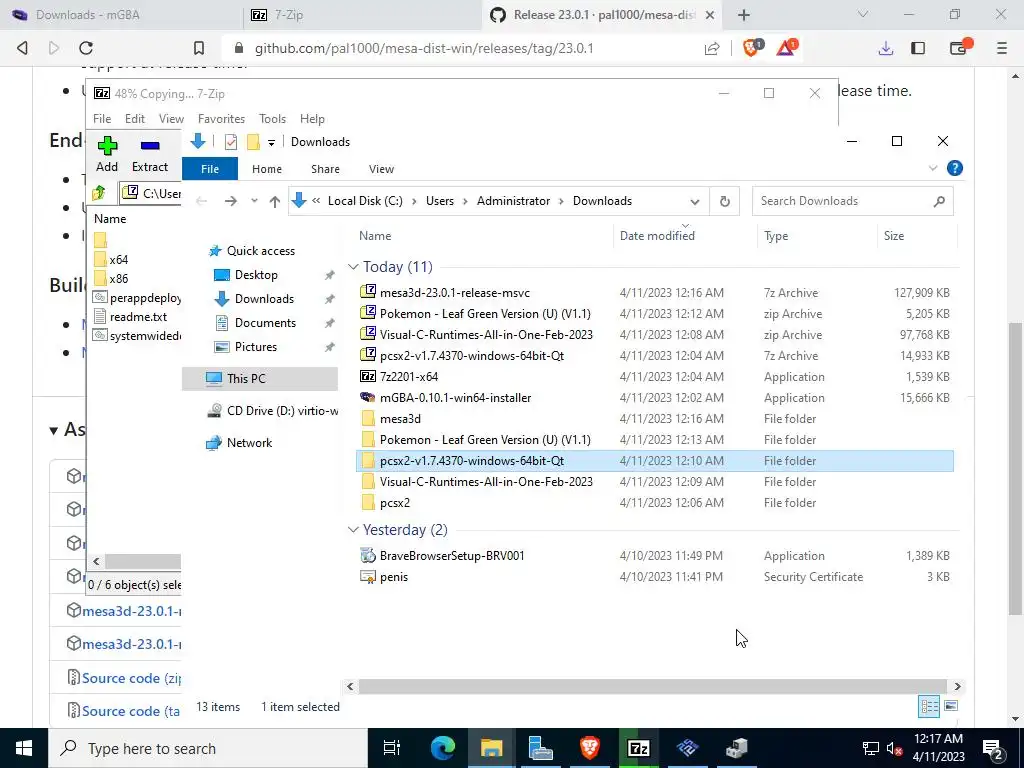This screenshot has width=1024, height=768.
Task: Open Brave Shields lion icon
Action: (752, 48)
